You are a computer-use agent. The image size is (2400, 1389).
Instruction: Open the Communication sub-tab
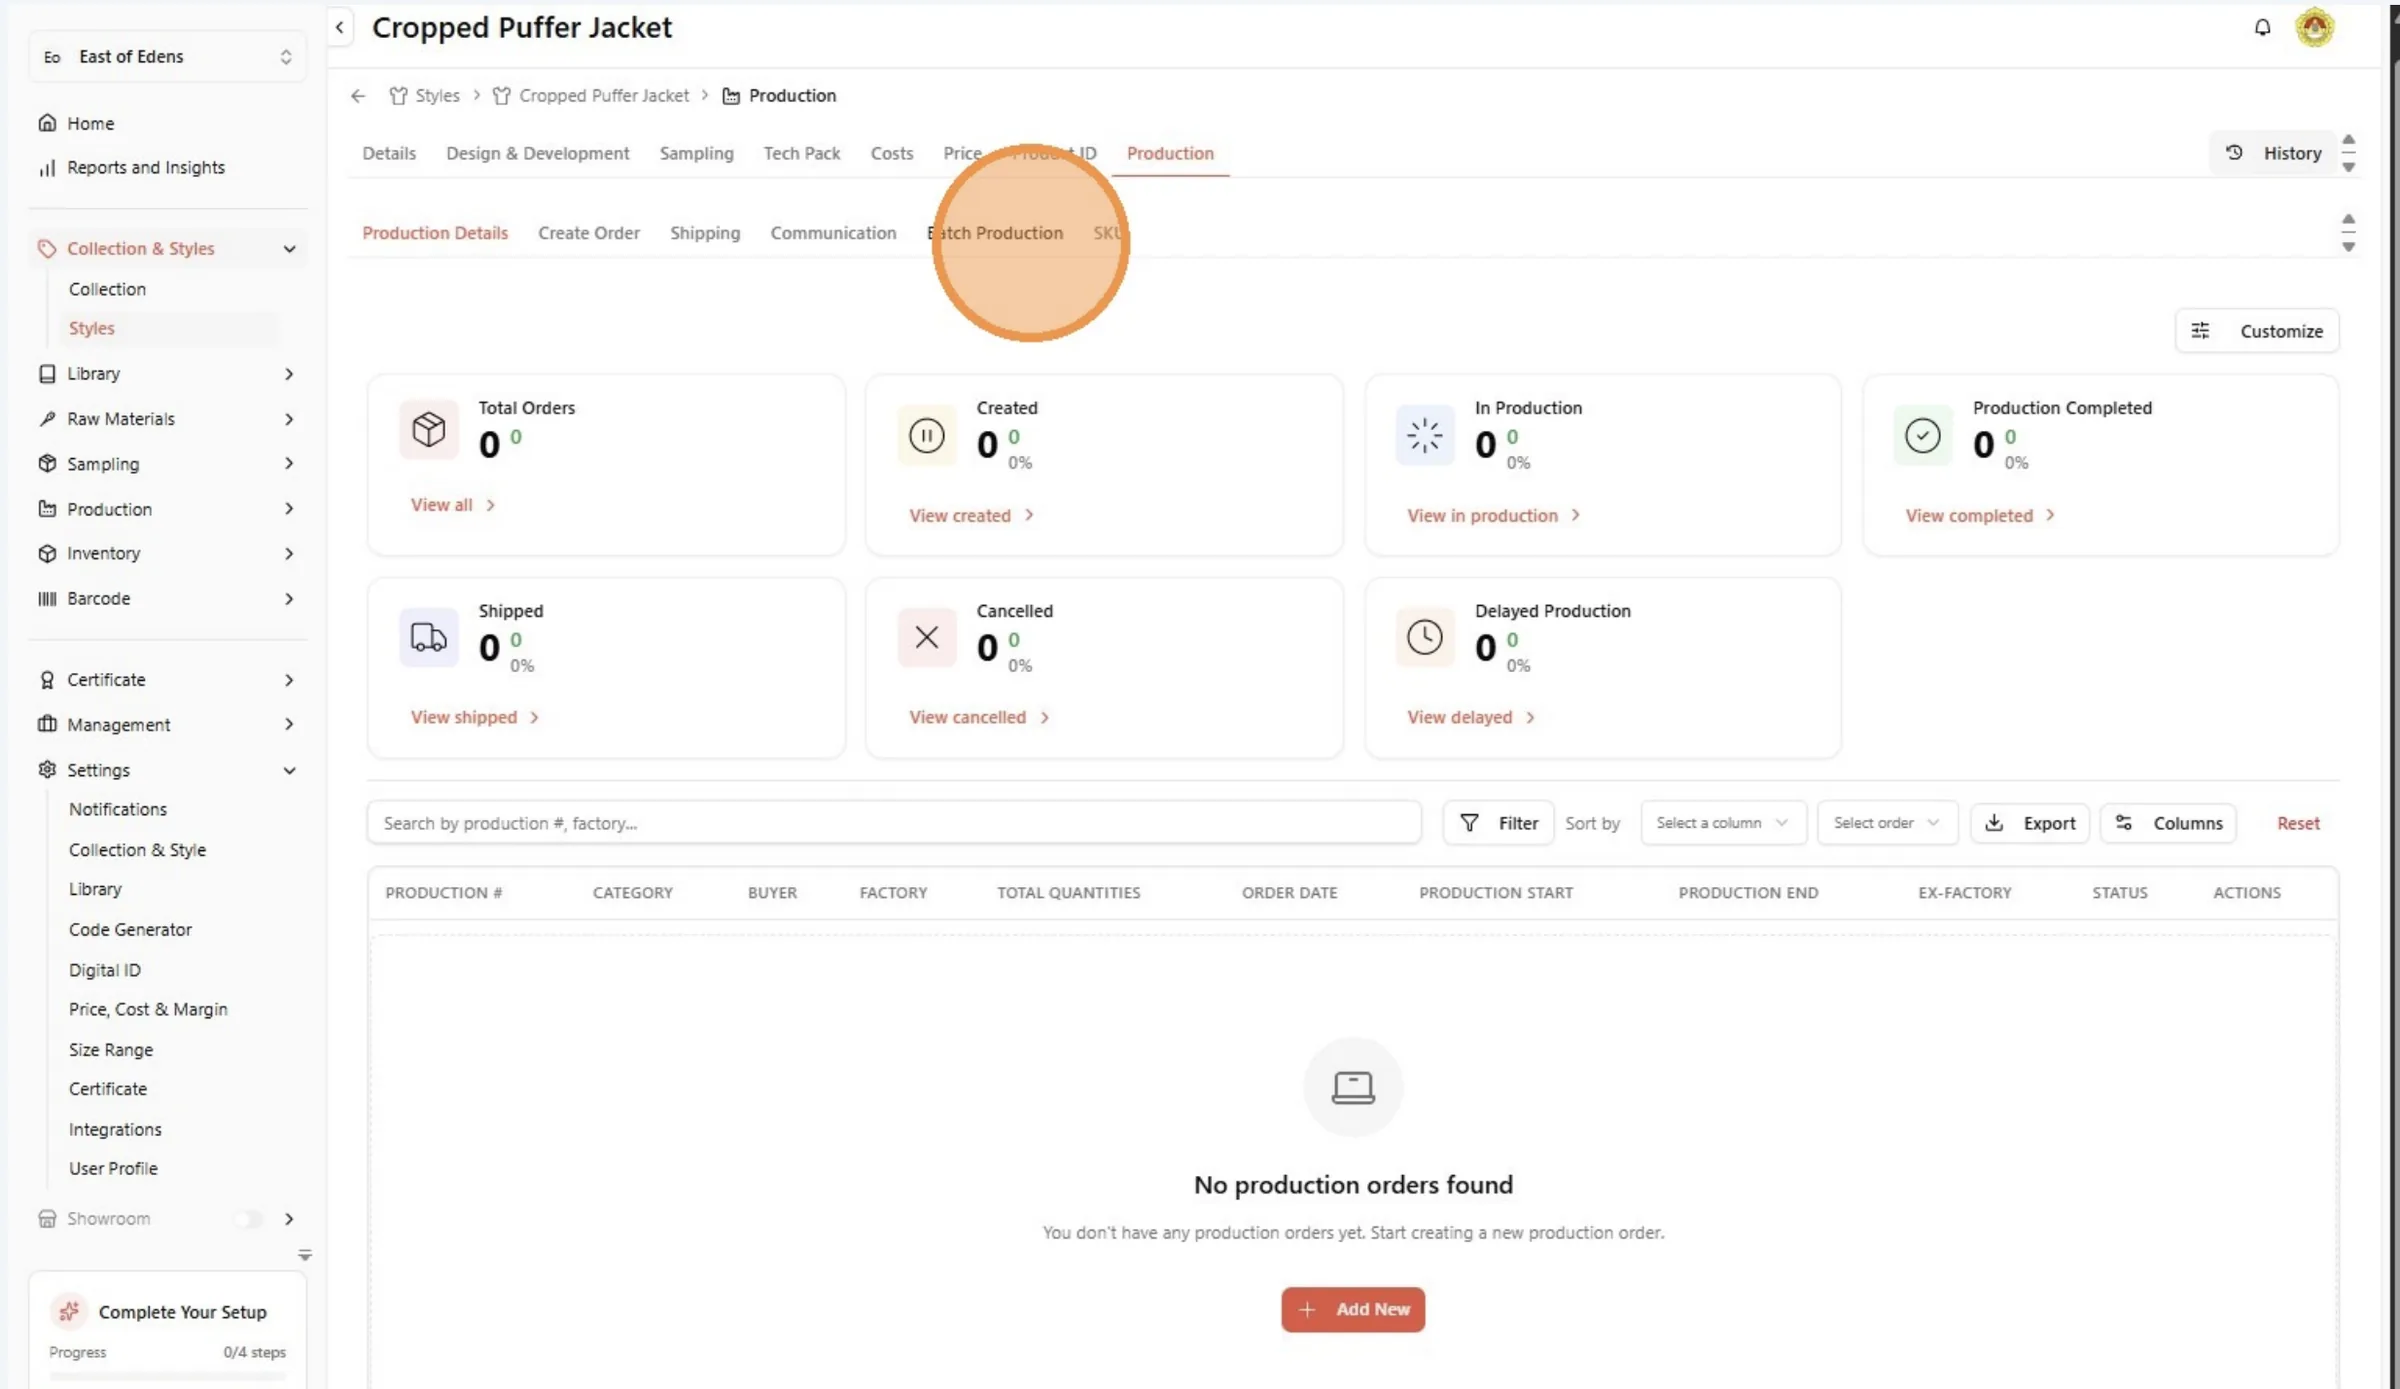[833, 233]
